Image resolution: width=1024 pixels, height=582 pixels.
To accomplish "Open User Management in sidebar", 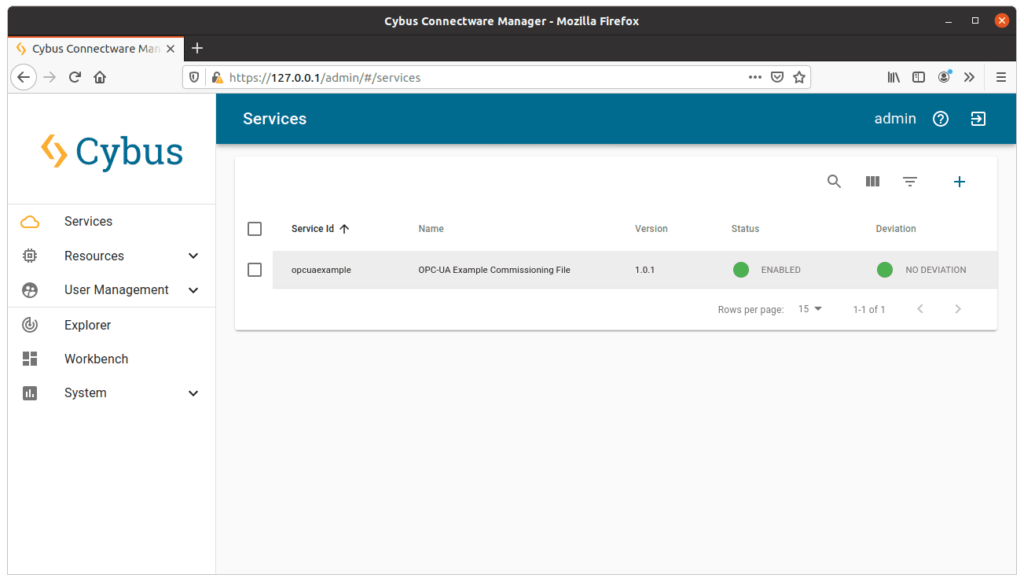I will [116, 290].
